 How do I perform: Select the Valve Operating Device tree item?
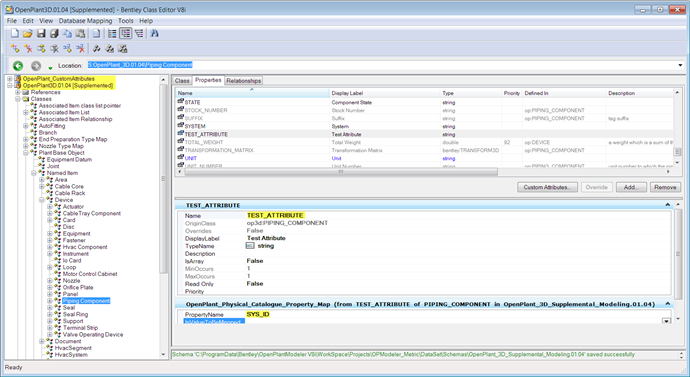point(93,335)
